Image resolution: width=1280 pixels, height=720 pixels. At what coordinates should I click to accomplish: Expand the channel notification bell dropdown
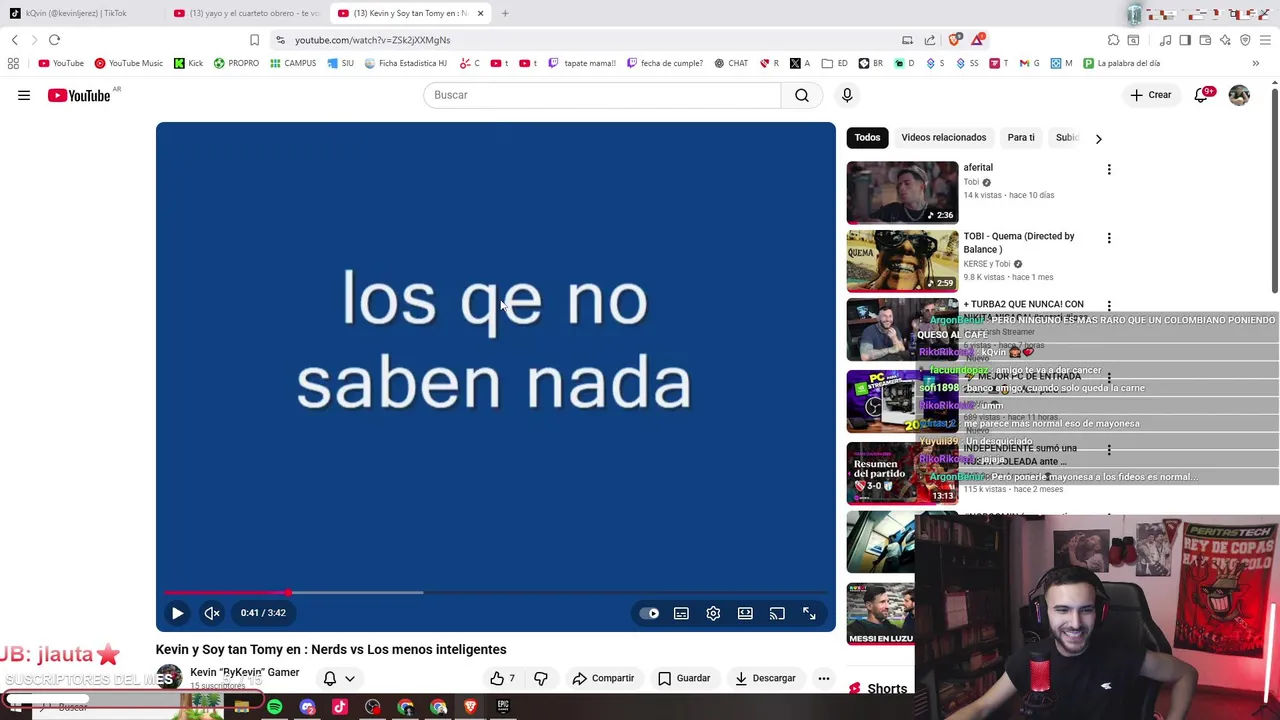[x=339, y=678]
